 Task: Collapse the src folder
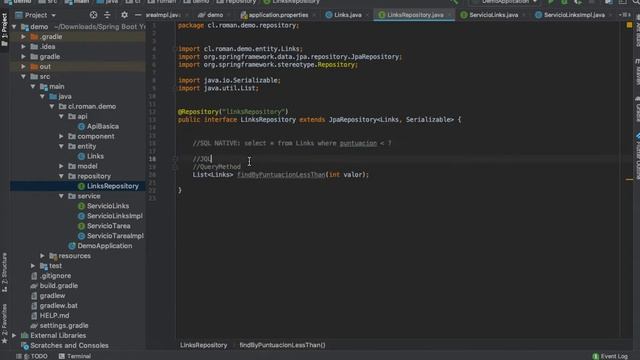pos(23,76)
